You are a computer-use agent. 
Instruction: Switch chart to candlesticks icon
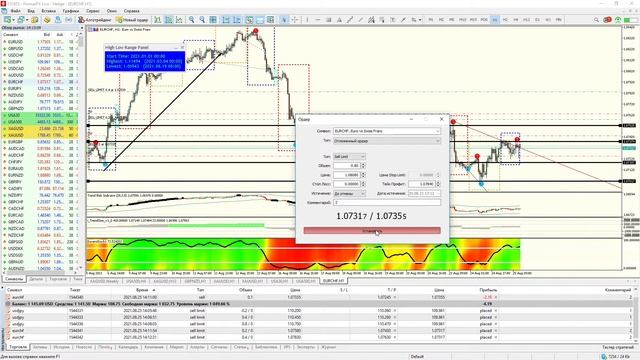168,20
